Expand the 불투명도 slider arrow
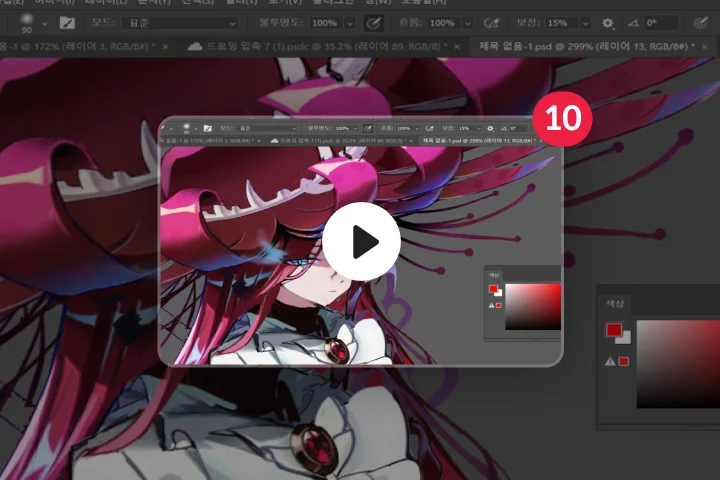 point(350,23)
